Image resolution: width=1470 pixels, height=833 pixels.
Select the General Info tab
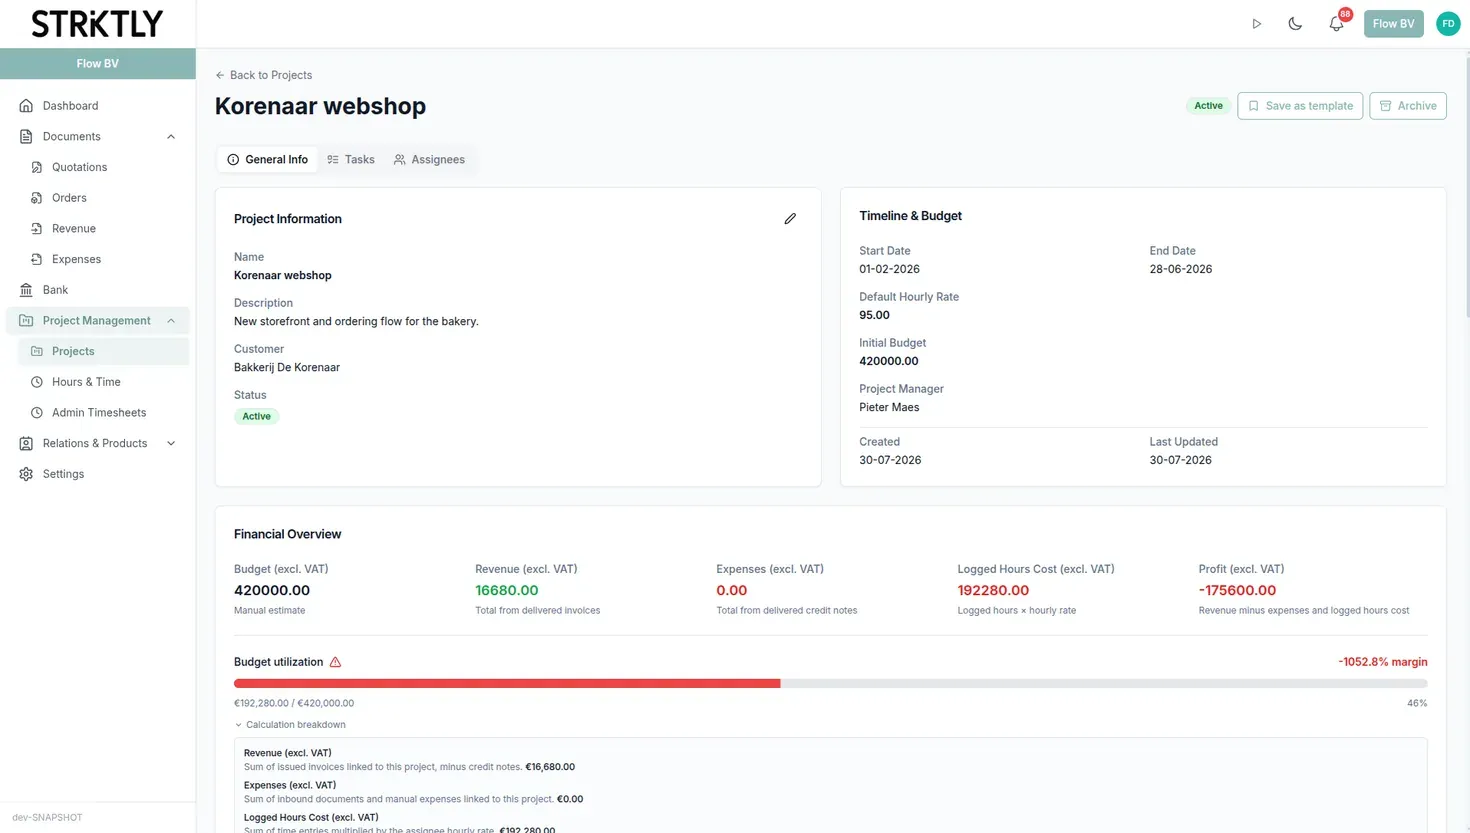[267, 160]
